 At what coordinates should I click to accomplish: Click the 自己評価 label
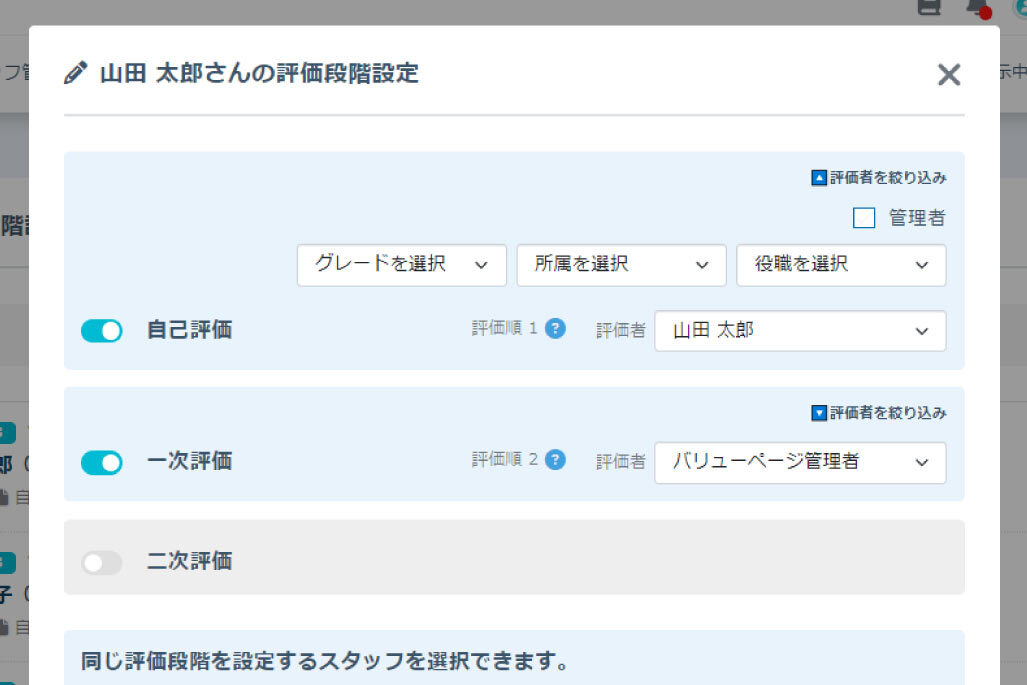pos(189,330)
